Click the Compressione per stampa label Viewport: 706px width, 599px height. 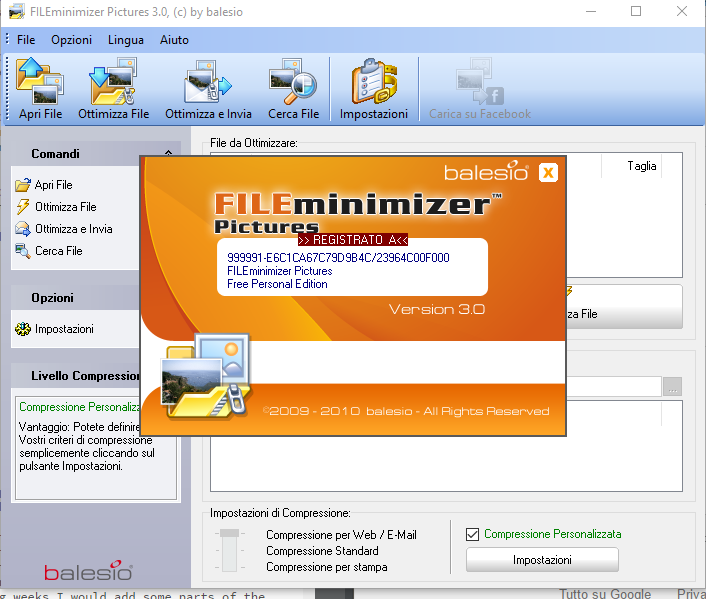[326, 567]
